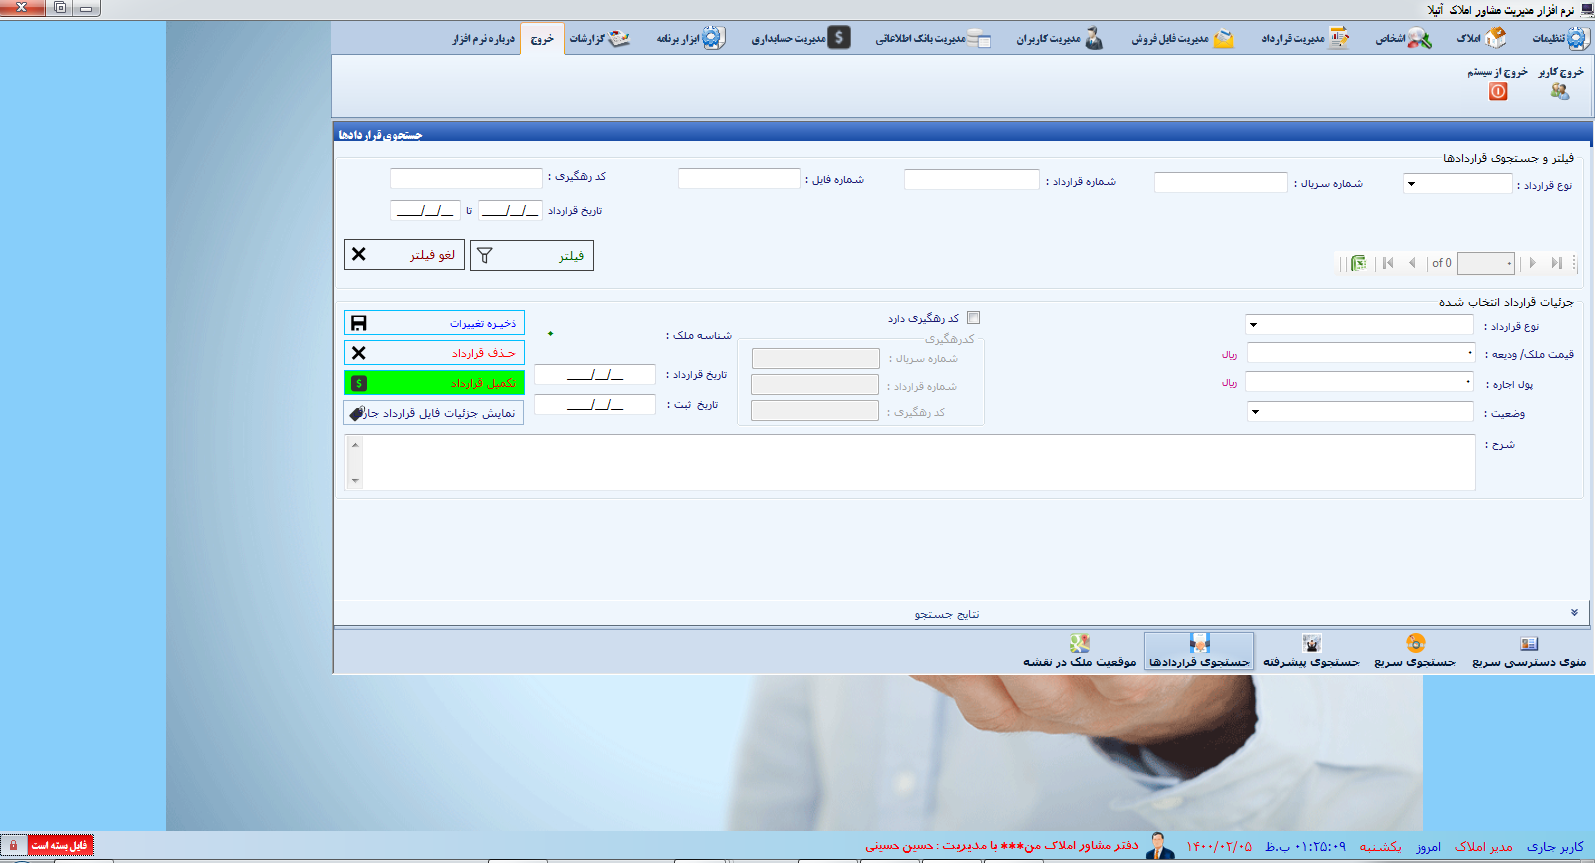Click the قیمت ملک/ودیعه amount field

1361,353
